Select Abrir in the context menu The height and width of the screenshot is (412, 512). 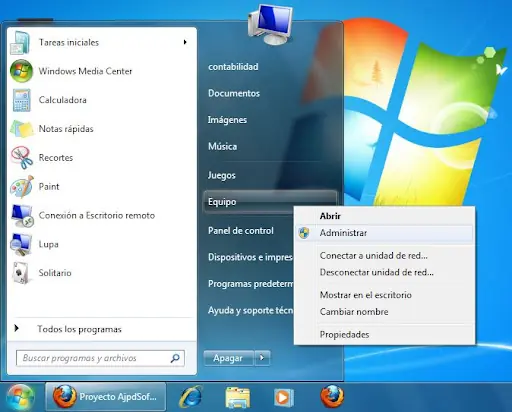pyautogui.click(x=384, y=216)
